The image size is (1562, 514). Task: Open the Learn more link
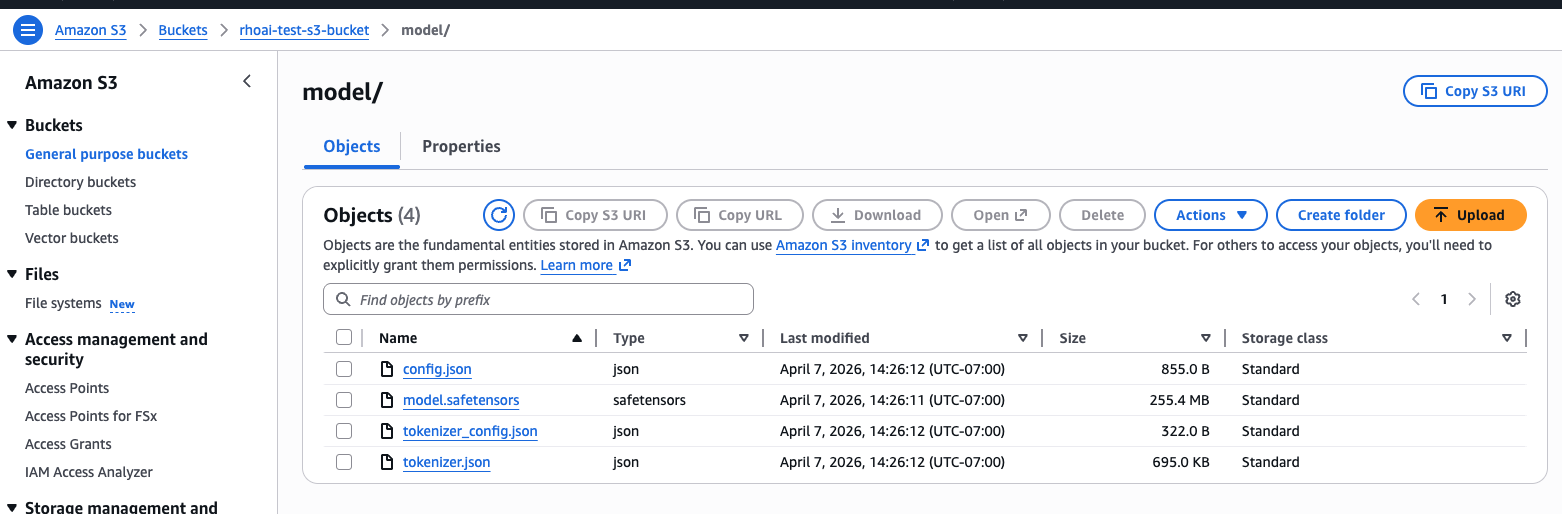tap(577, 265)
